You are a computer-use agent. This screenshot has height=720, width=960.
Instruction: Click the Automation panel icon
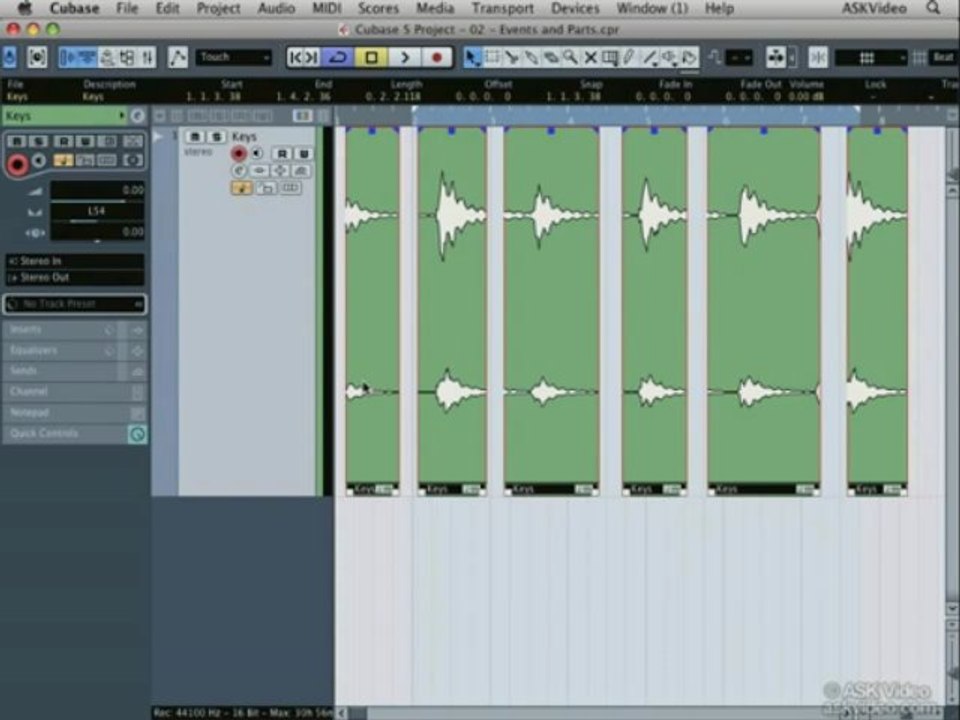[x=178, y=58]
